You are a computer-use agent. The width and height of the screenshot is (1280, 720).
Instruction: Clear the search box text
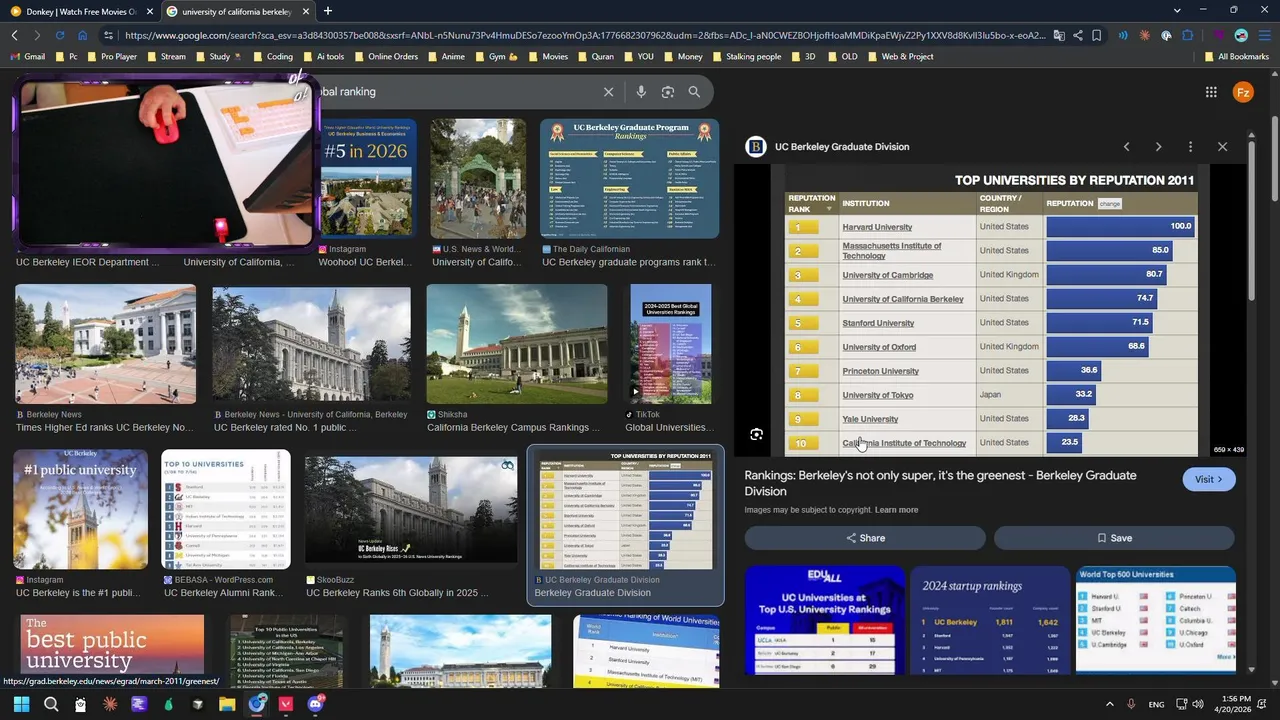[x=608, y=92]
